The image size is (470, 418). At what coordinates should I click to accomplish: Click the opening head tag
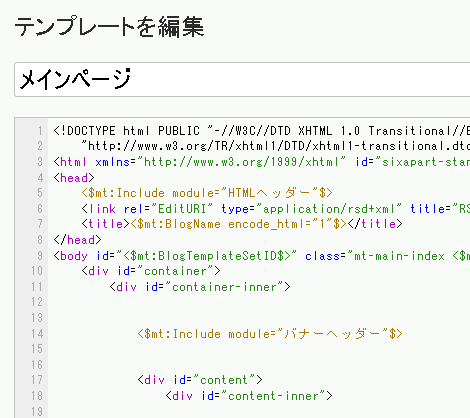74,178
